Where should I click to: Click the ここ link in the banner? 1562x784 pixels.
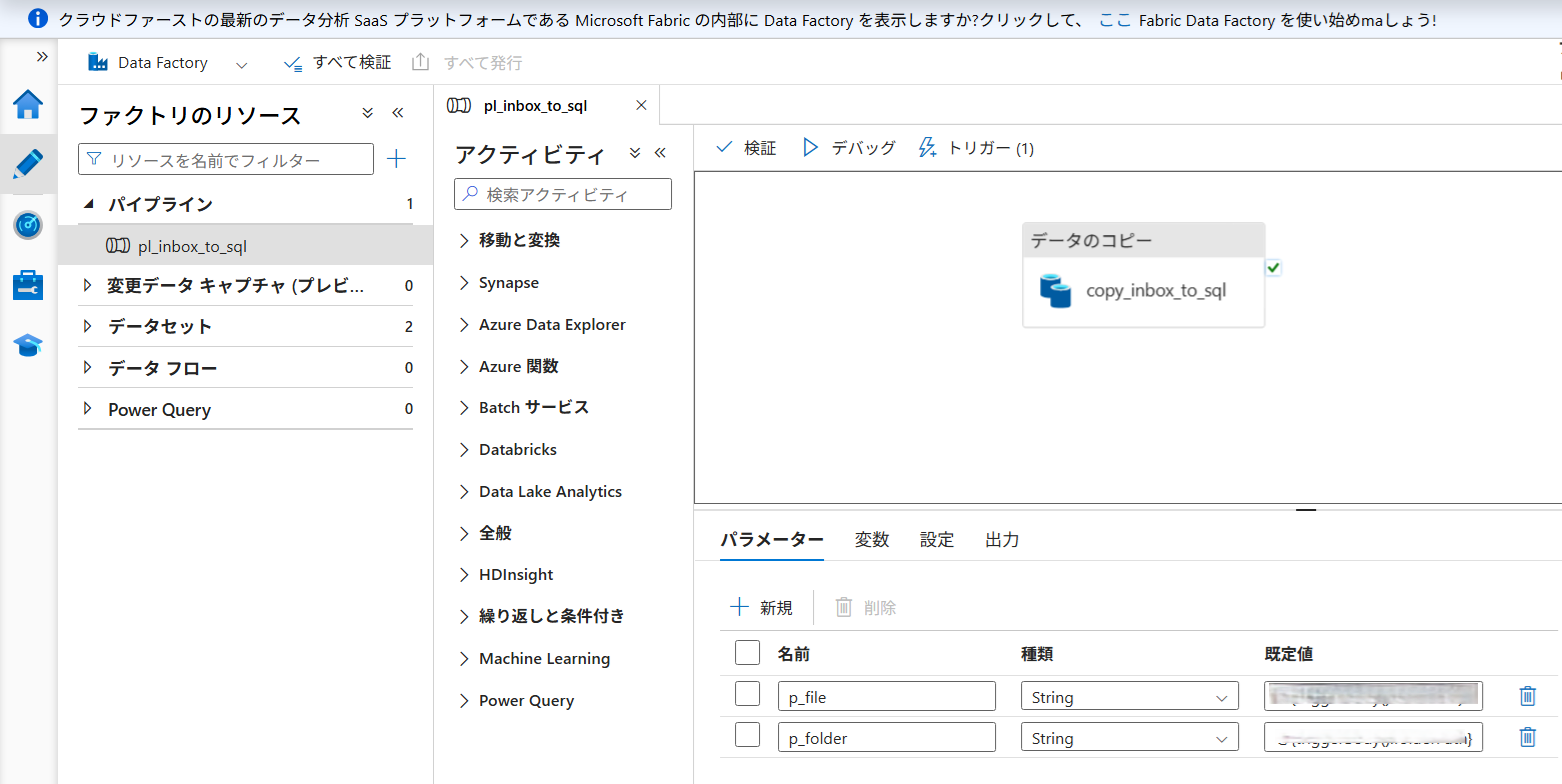1114,19
